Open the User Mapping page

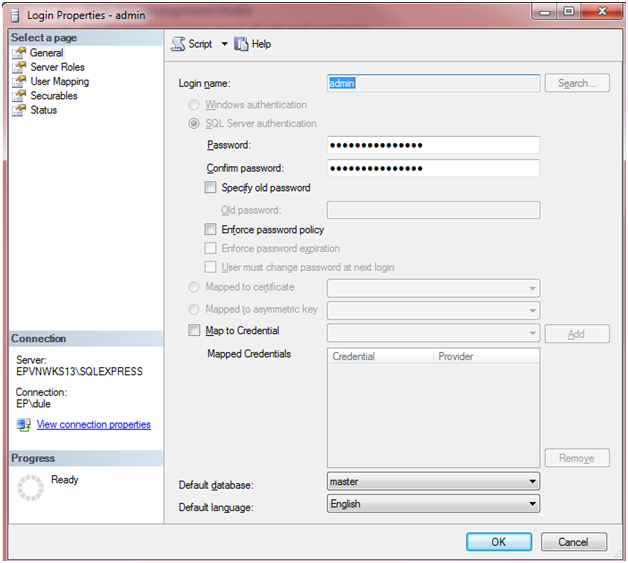coord(59,82)
